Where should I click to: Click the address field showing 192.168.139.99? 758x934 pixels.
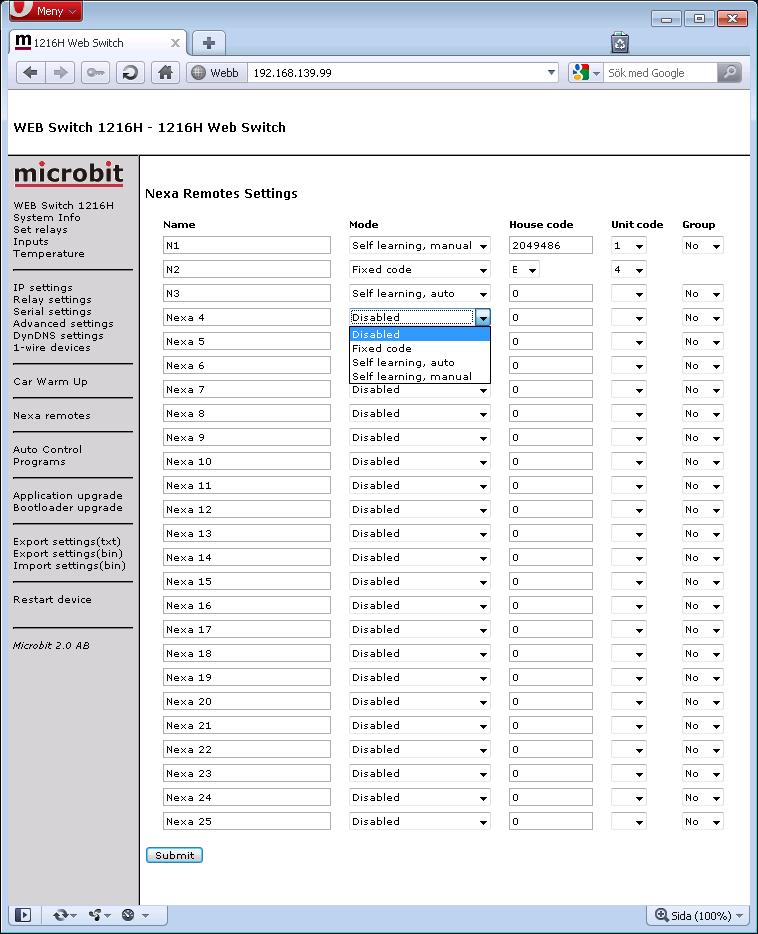pyautogui.click(x=396, y=73)
